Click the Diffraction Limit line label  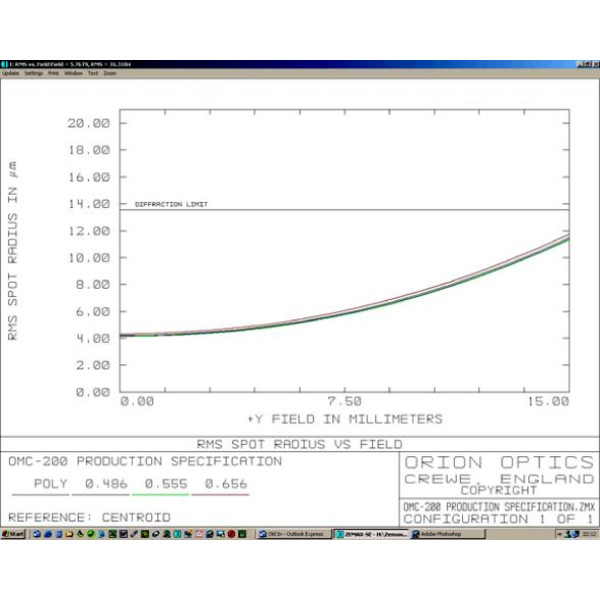click(x=171, y=204)
